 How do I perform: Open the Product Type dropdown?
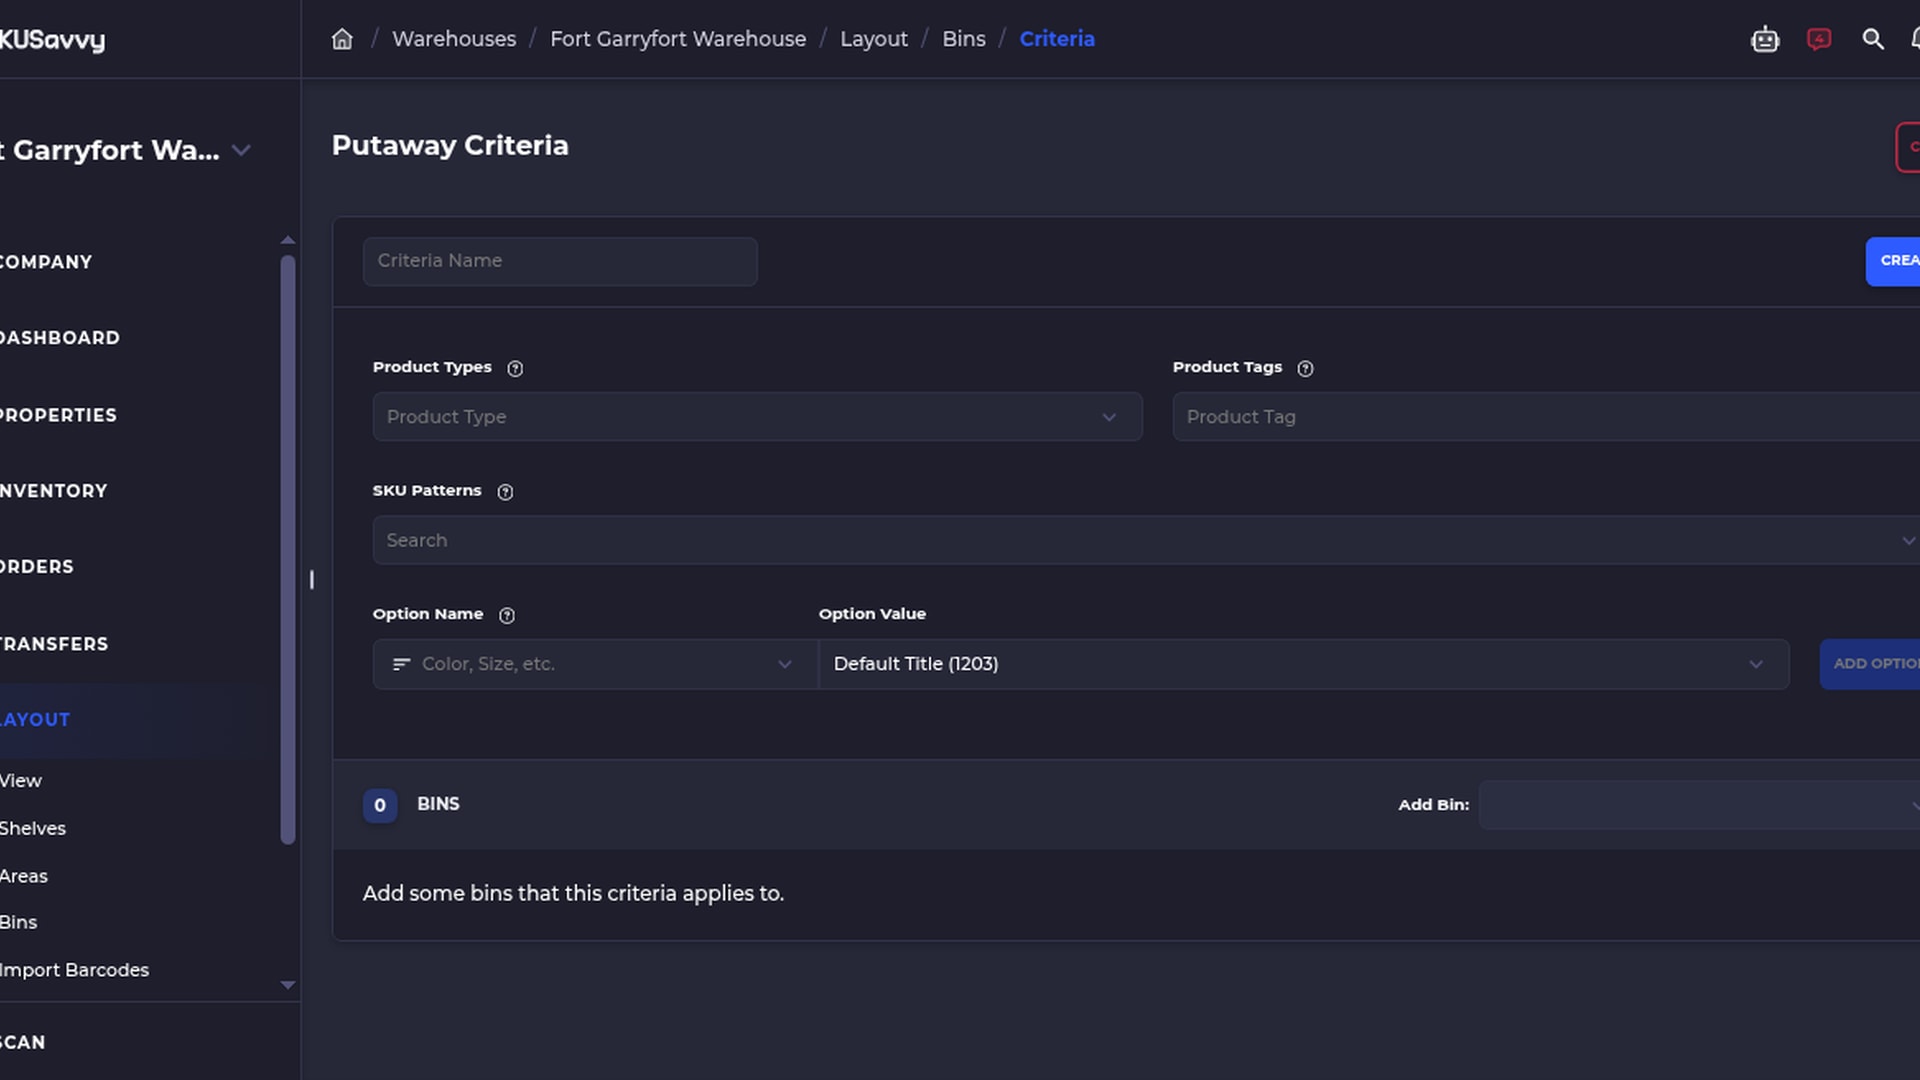pyautogui.click(x=757, y=417)
